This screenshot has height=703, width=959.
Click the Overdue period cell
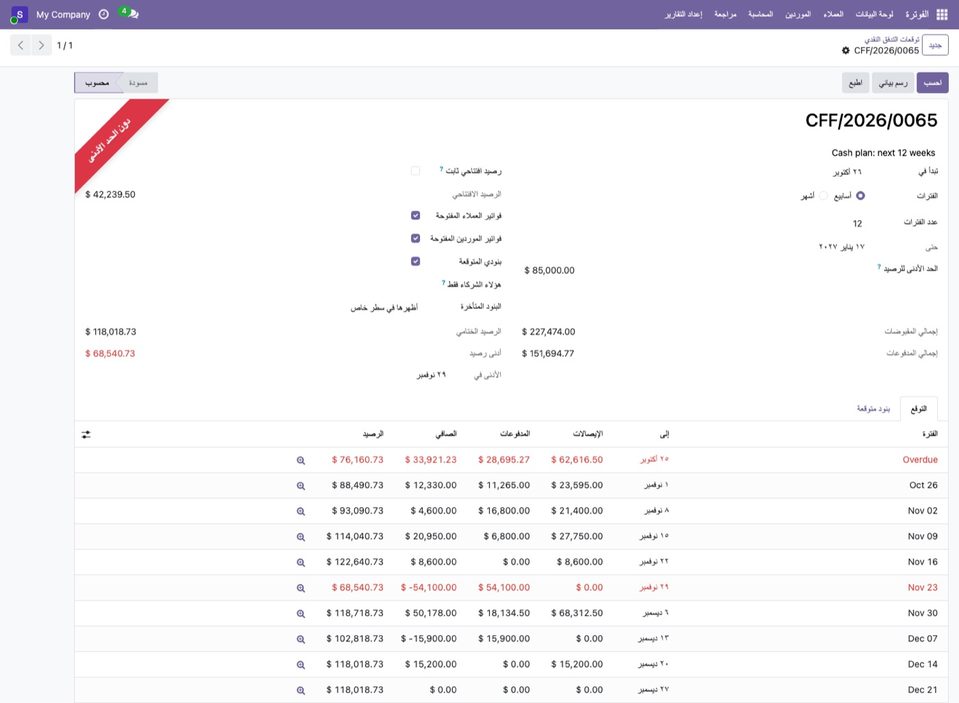pos(919,460)
